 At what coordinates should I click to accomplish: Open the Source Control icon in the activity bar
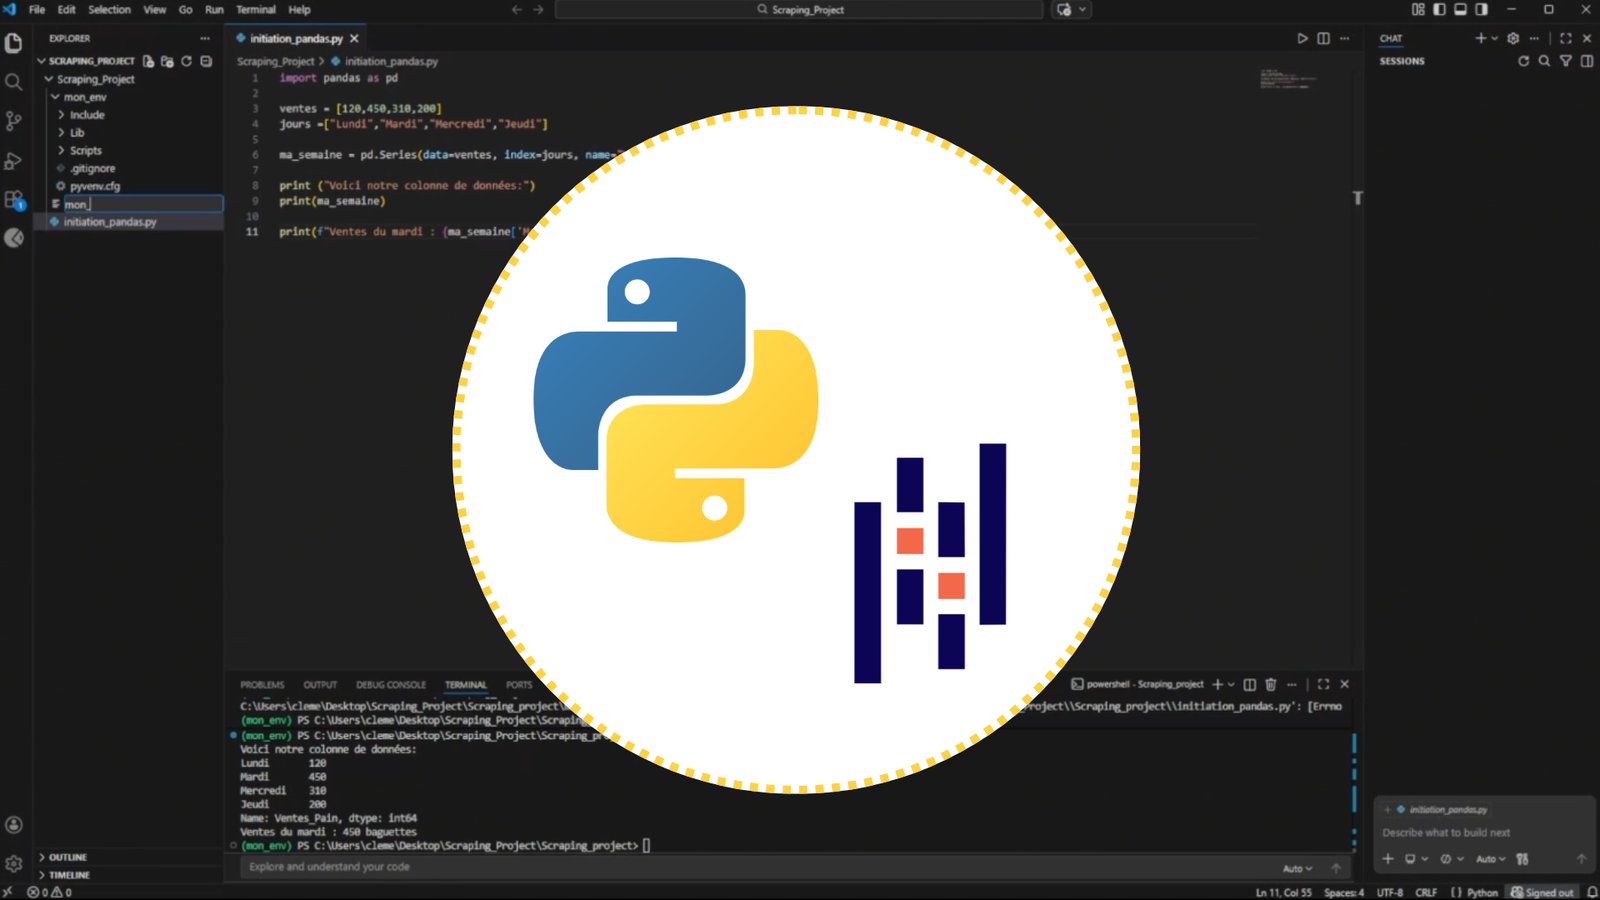point(13,121)
